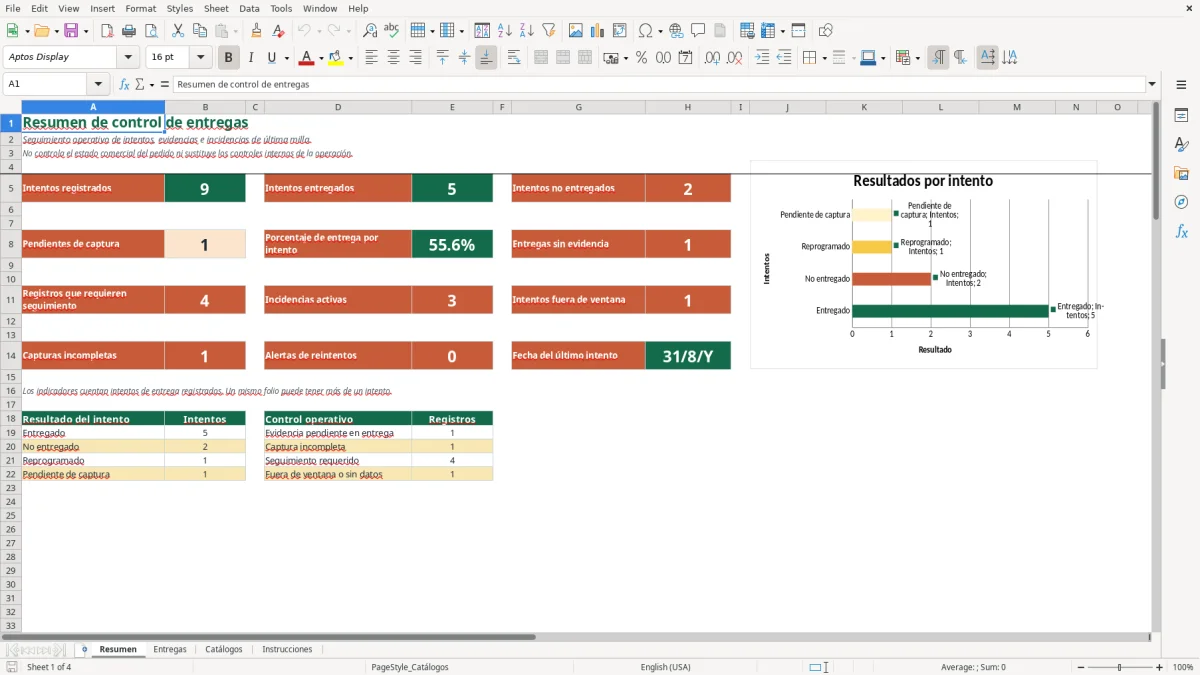Click the Formula equals button
The image size is (1200, 675).
pyautogui.click(x=165, y=84)
